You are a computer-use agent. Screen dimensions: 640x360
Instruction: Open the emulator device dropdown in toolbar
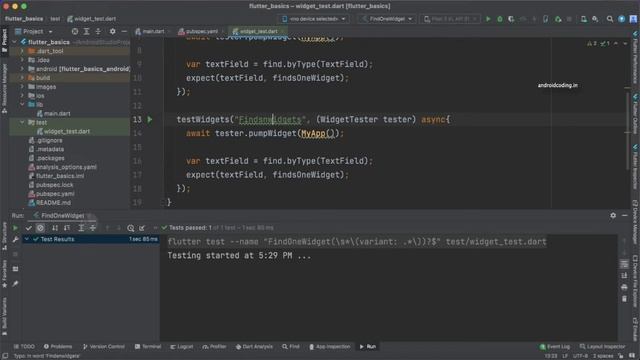coord(449,19)
